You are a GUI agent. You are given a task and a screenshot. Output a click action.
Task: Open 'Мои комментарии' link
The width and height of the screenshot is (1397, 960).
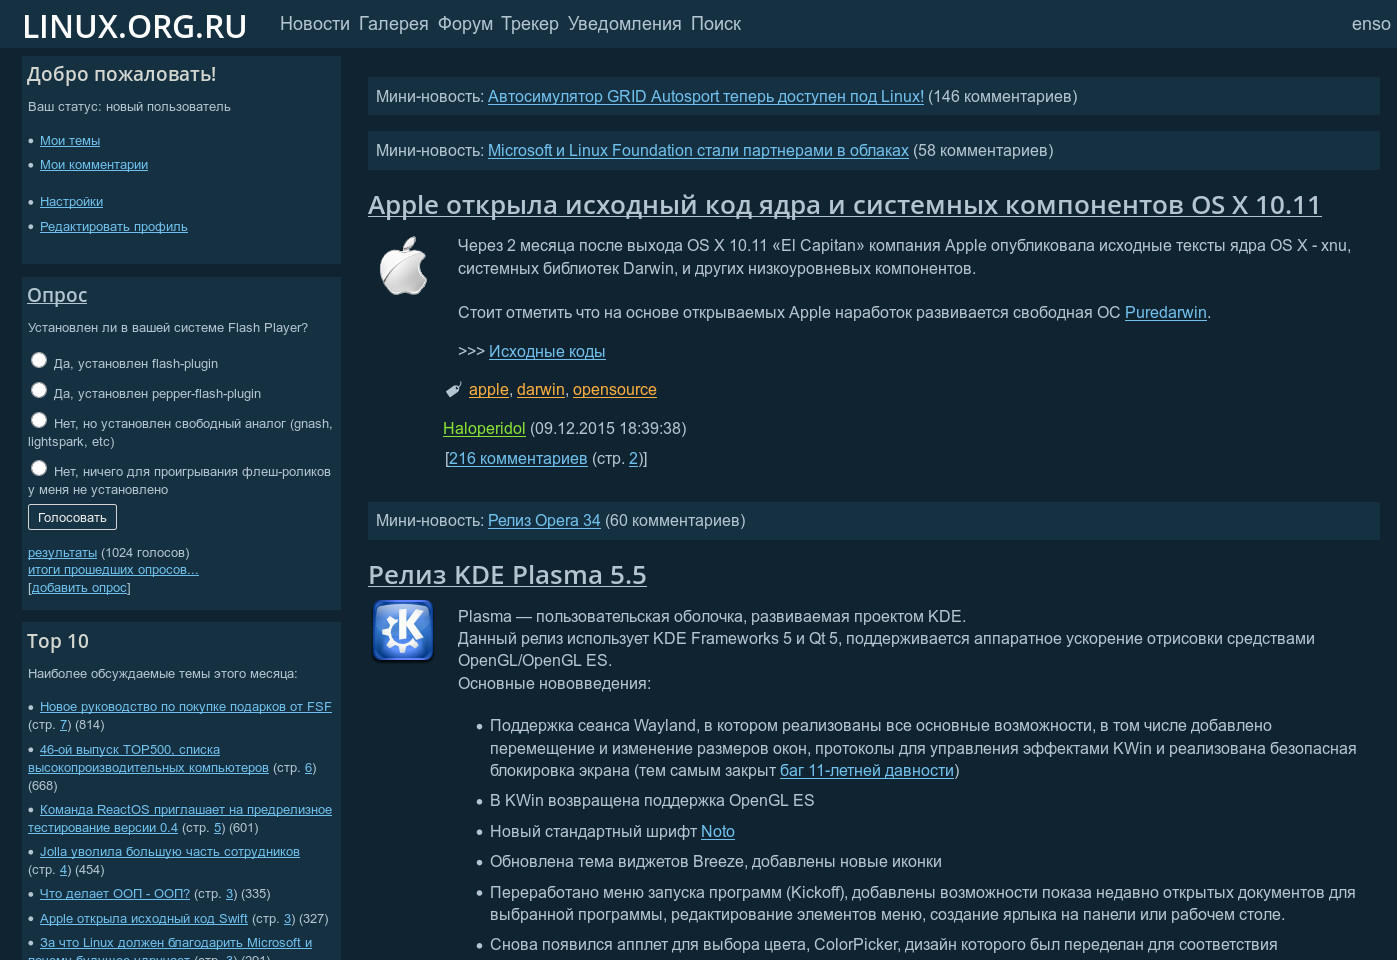tap(94, 165)
